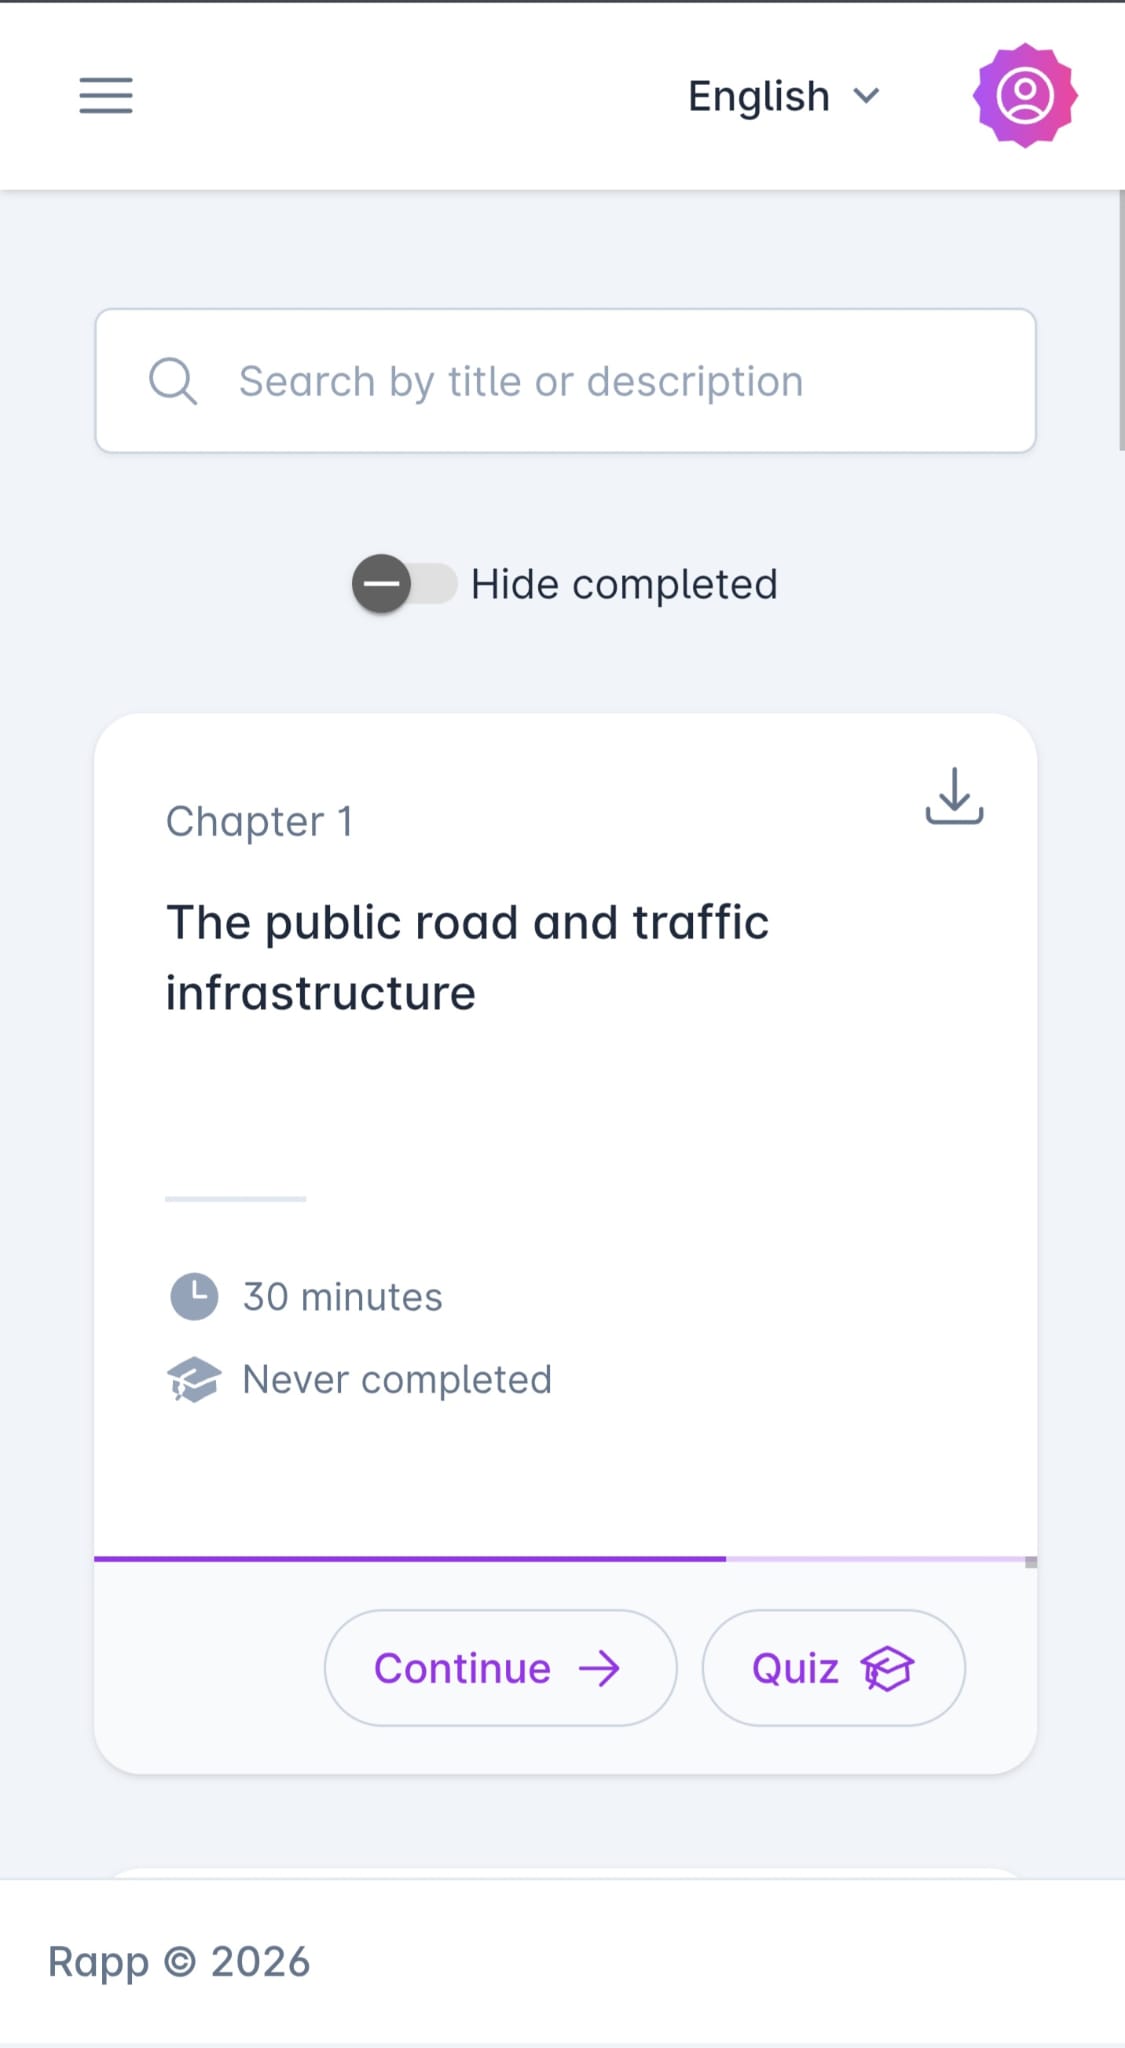Click the search magnifier icon
The height and width of the screenshot is (2048, 1125).
point(173,380)
